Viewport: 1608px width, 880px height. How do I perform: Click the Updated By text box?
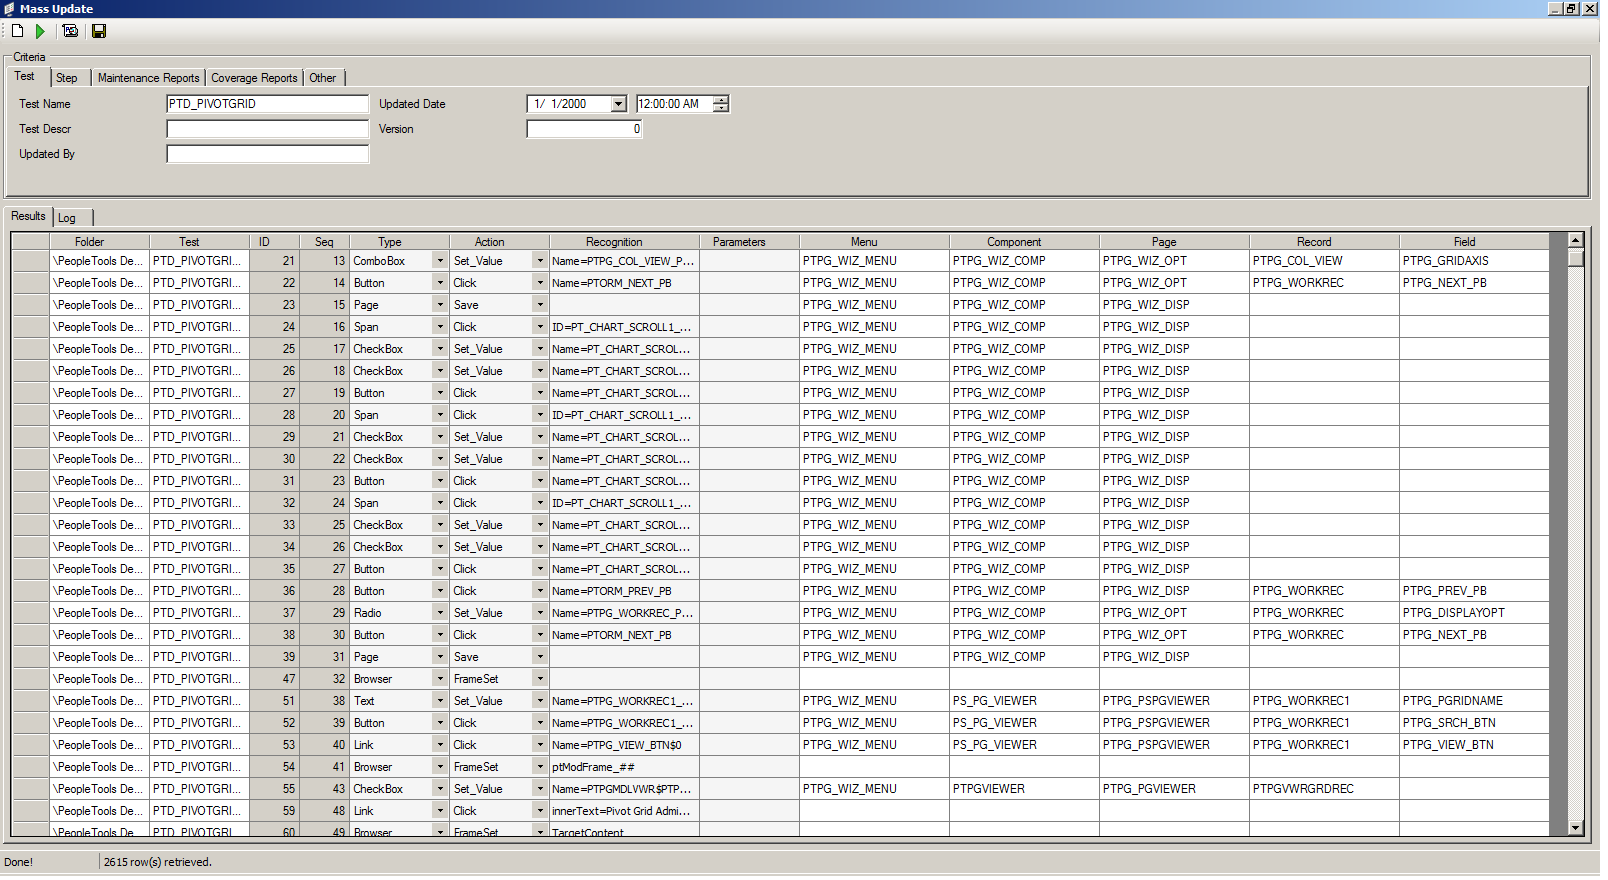[x=268, y=154]
